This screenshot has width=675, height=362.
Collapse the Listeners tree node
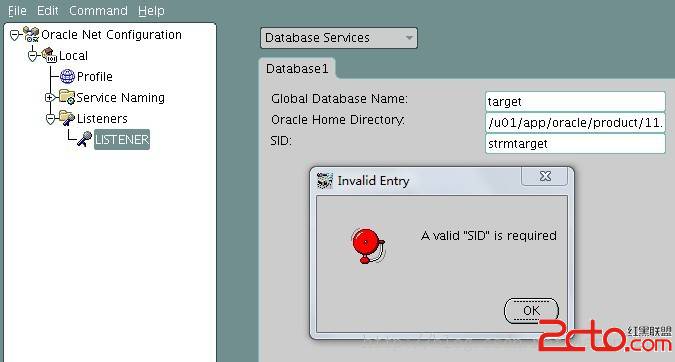pyautogui.click(x=51, y=119)
